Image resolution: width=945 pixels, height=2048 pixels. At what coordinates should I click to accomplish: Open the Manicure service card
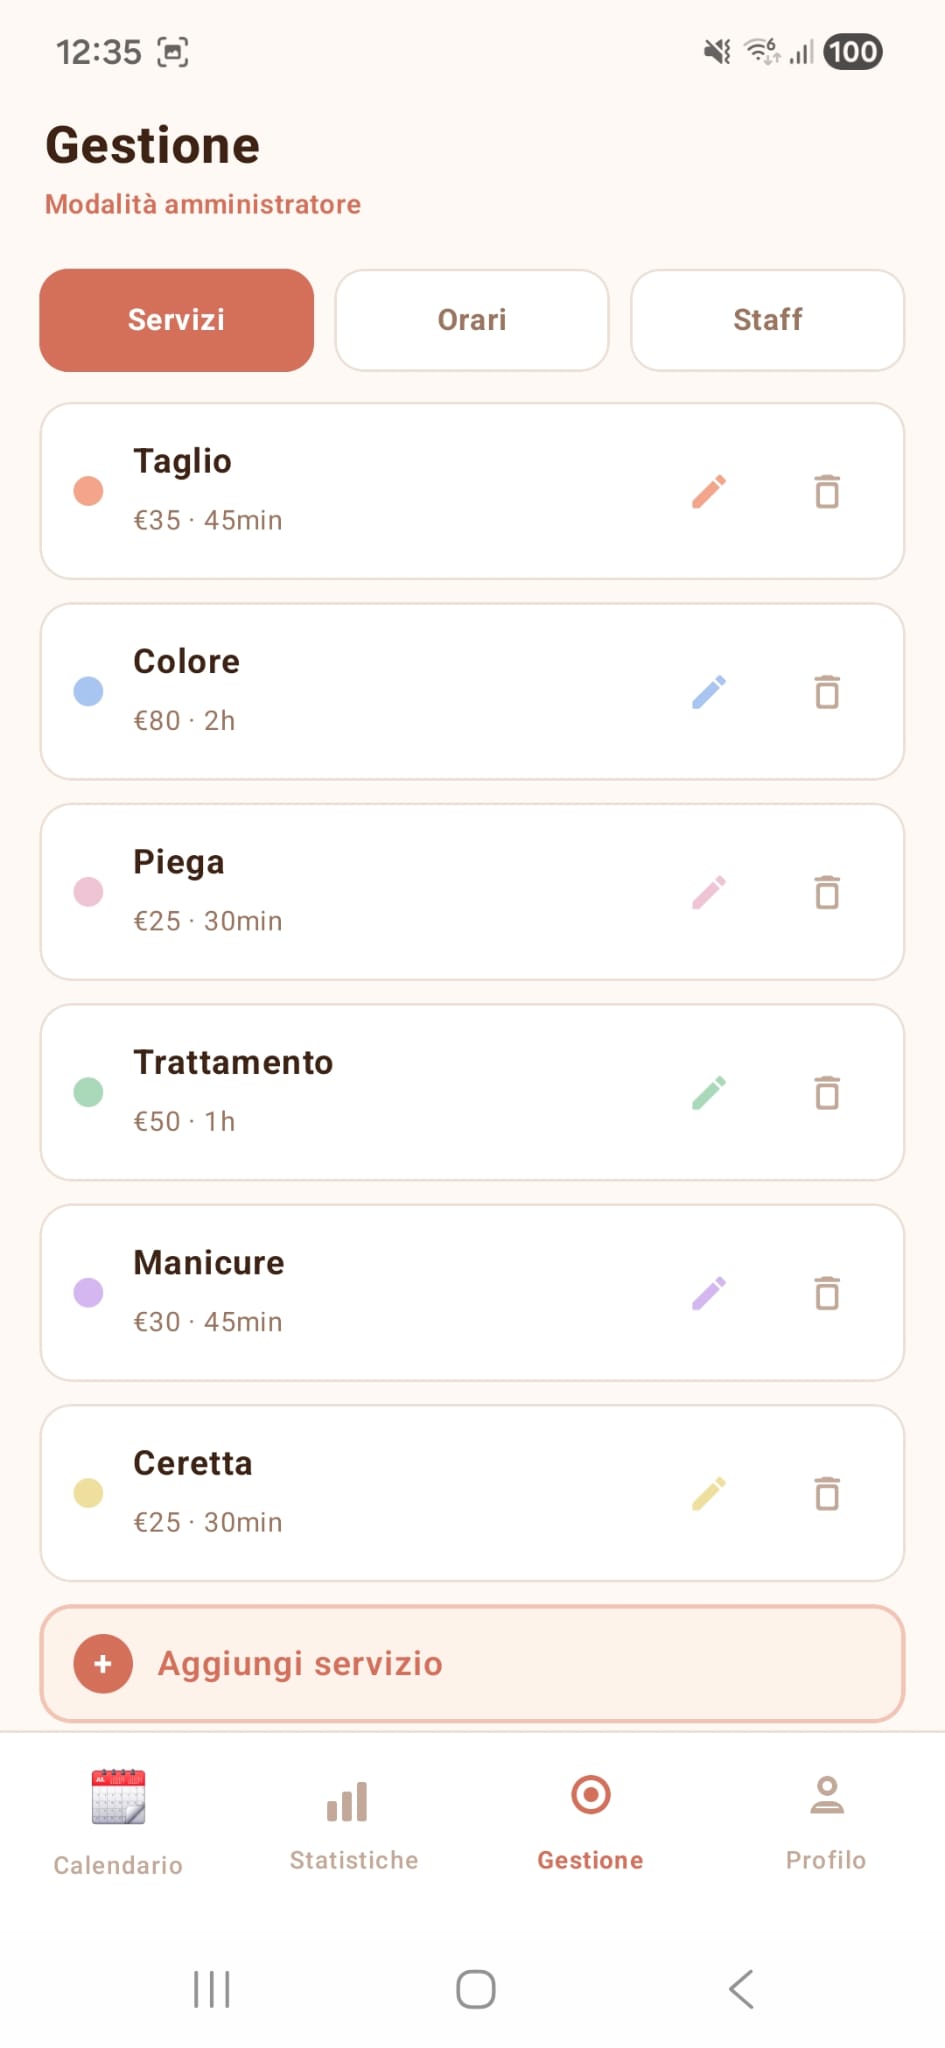[472, 1293]
